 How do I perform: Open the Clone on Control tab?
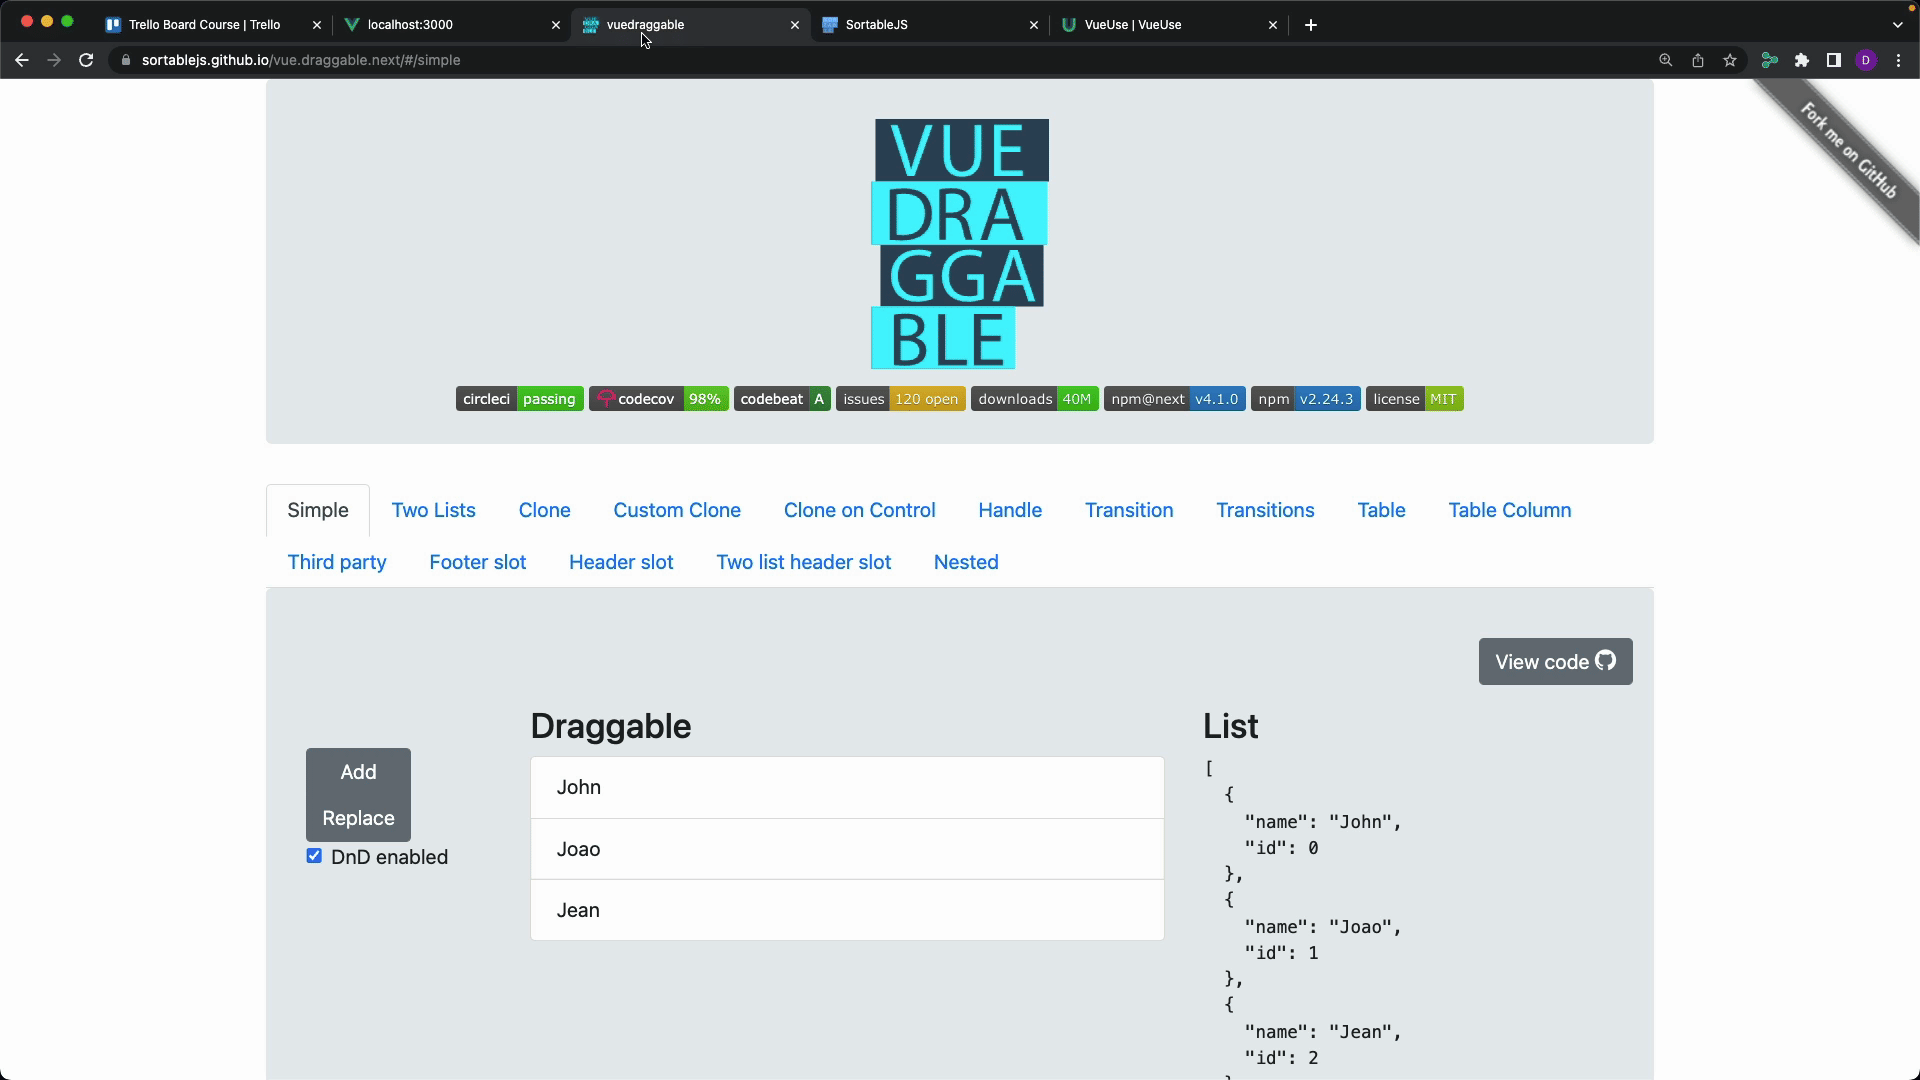(x=860, y=510)
